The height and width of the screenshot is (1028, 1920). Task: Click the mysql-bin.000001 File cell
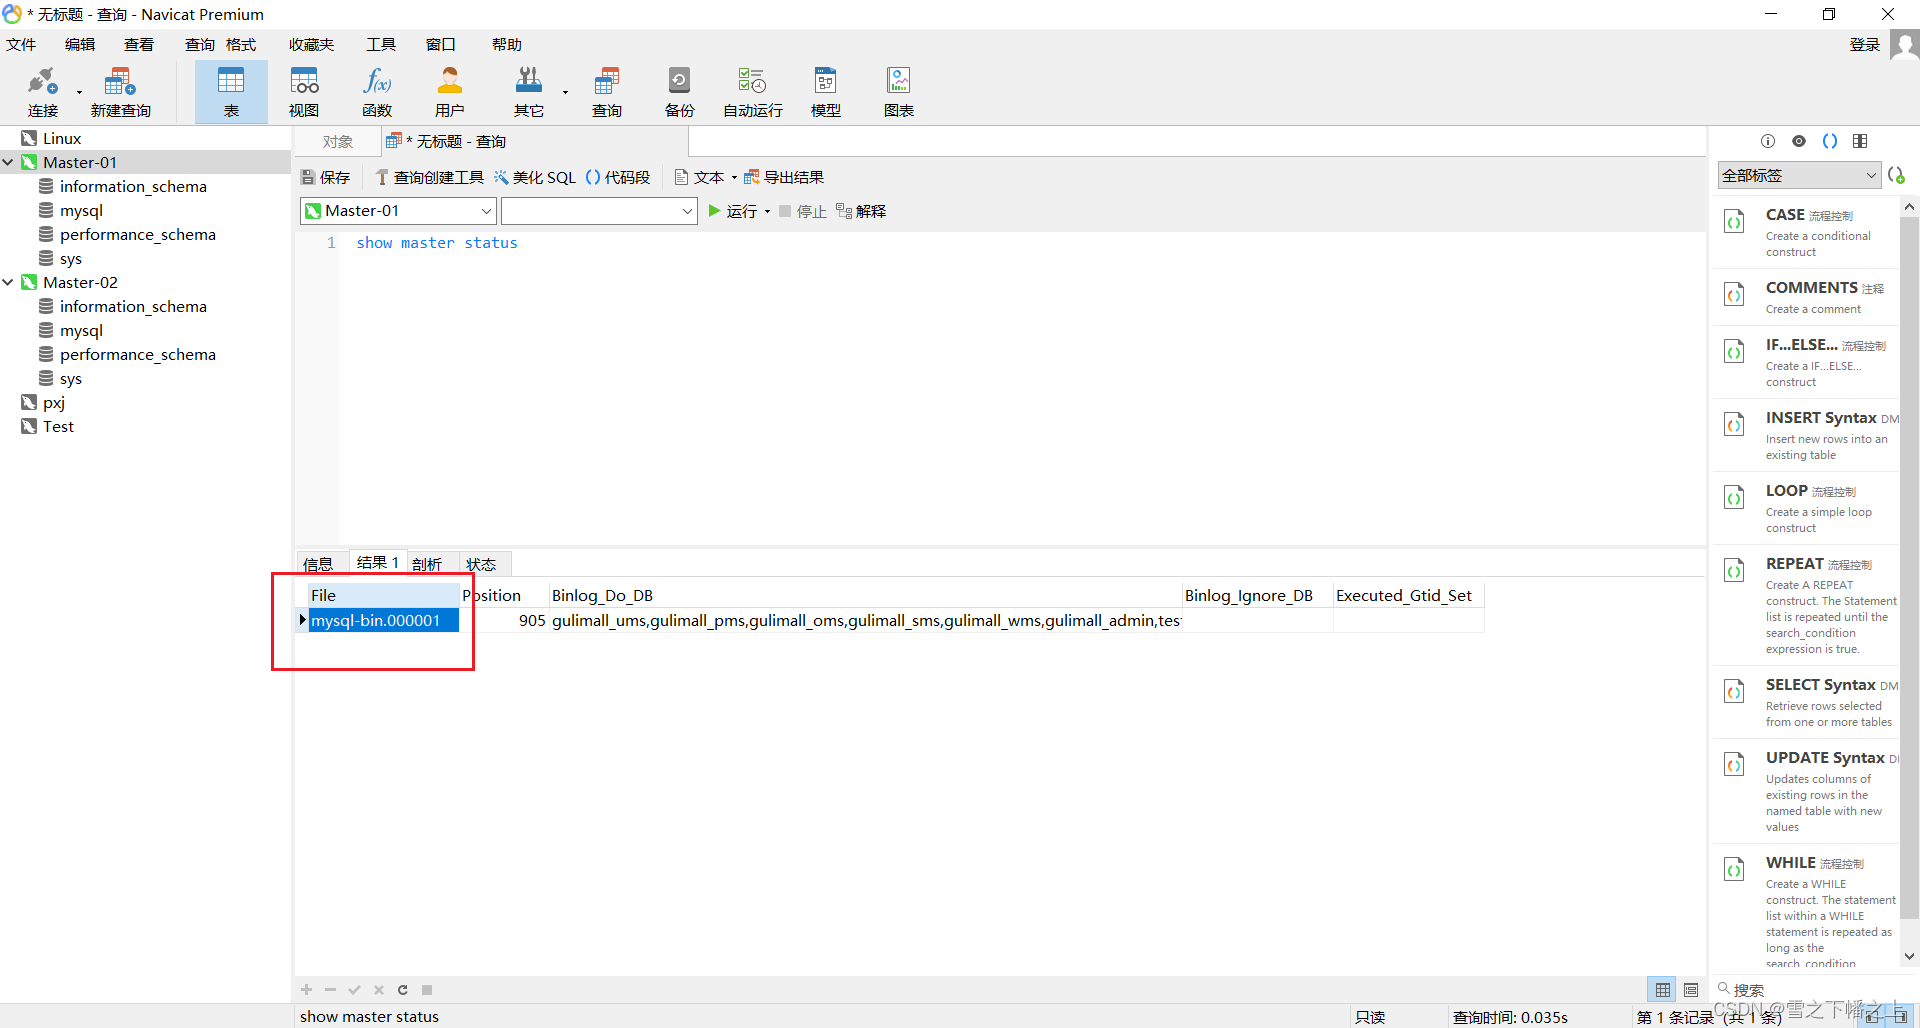pyautogui.click(x=384, y=621)
